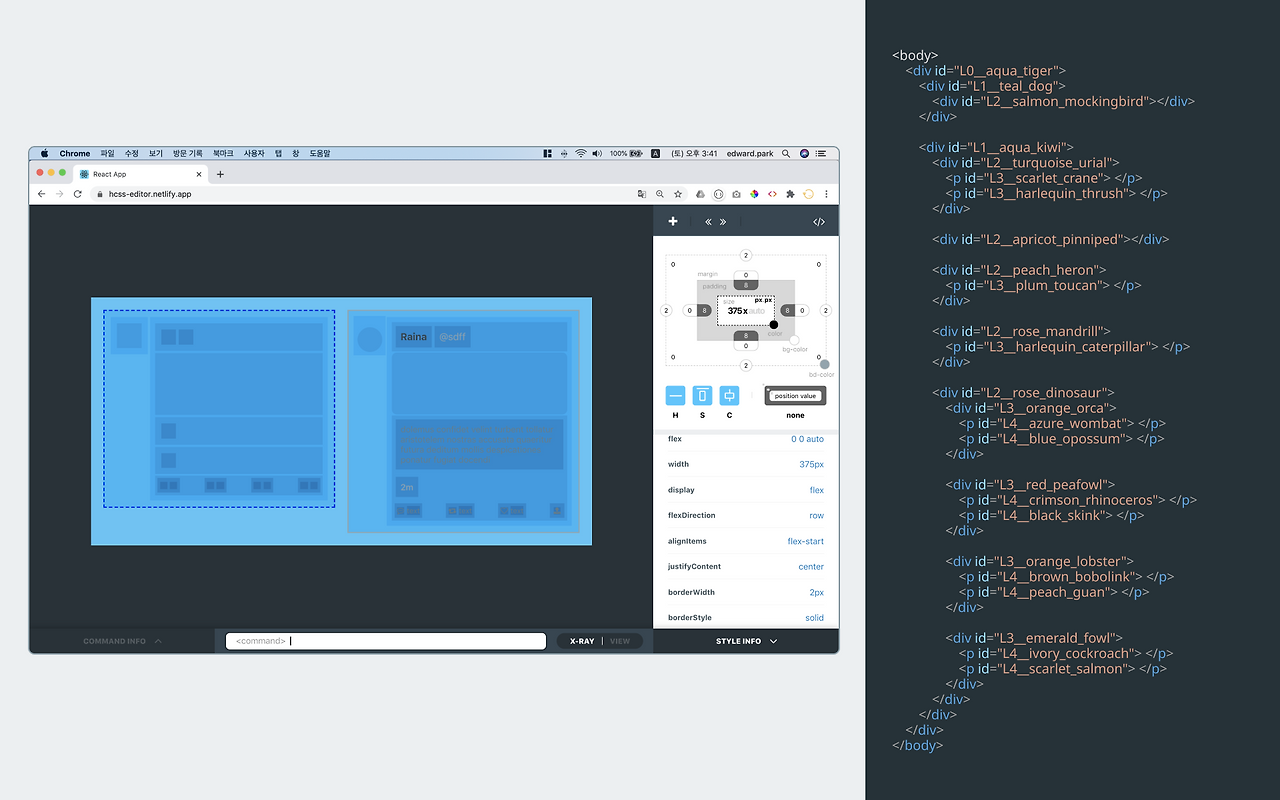Open the Apple menu

coord(44,154)
